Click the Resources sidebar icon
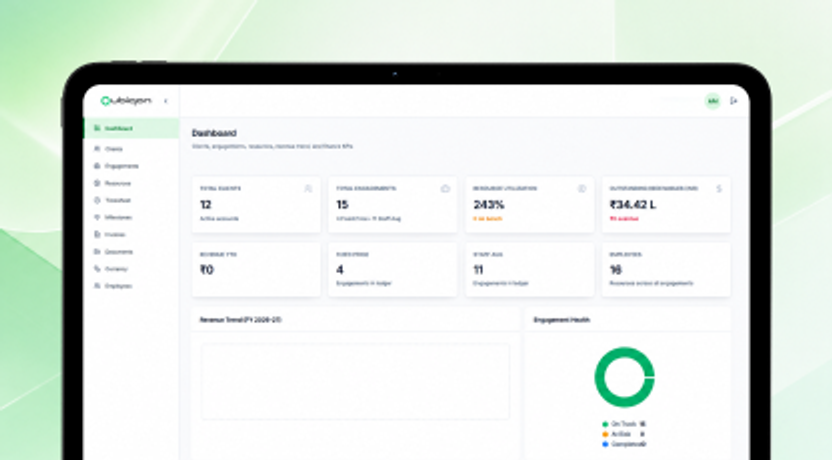This screenshot has width=832, height=460. [x=97, y=183]
